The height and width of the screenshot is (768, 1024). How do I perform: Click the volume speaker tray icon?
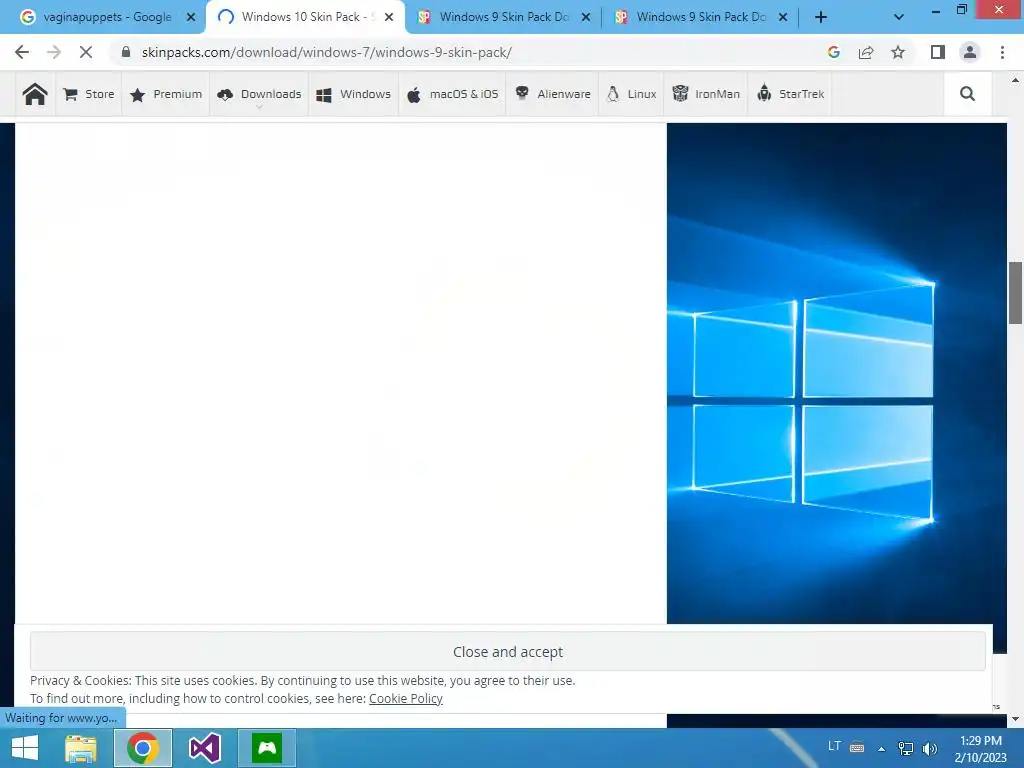(930, 748)
